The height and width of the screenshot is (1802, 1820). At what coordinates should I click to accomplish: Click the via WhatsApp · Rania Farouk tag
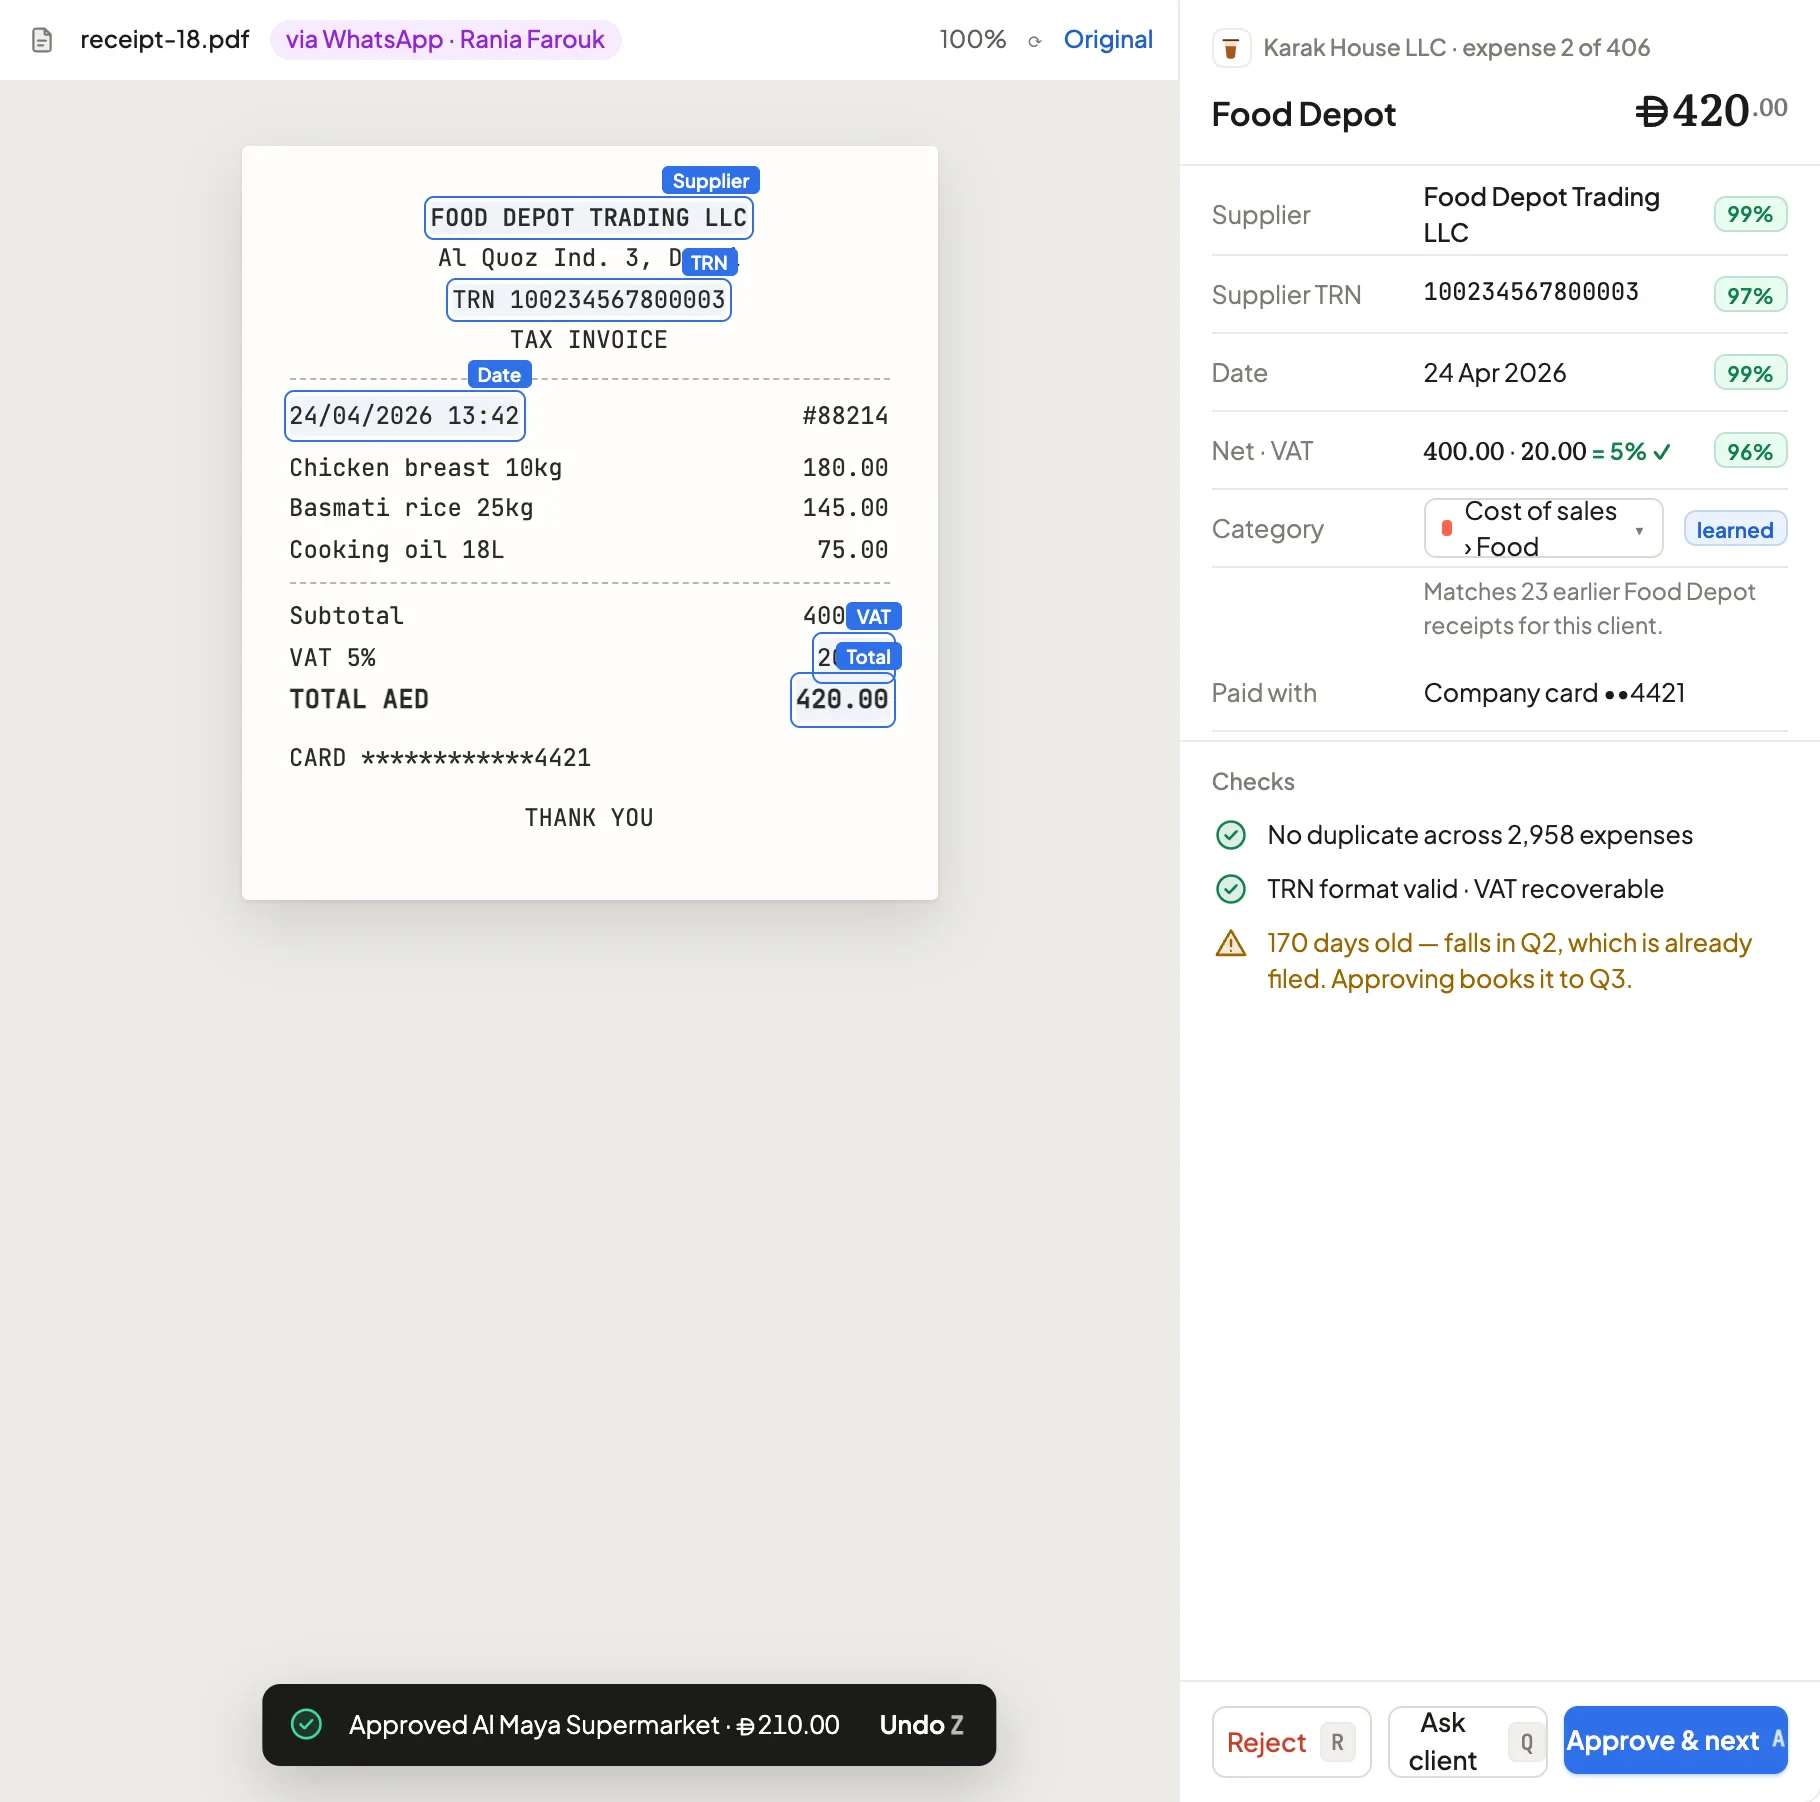pyautogui.click(x=445, y=40)
